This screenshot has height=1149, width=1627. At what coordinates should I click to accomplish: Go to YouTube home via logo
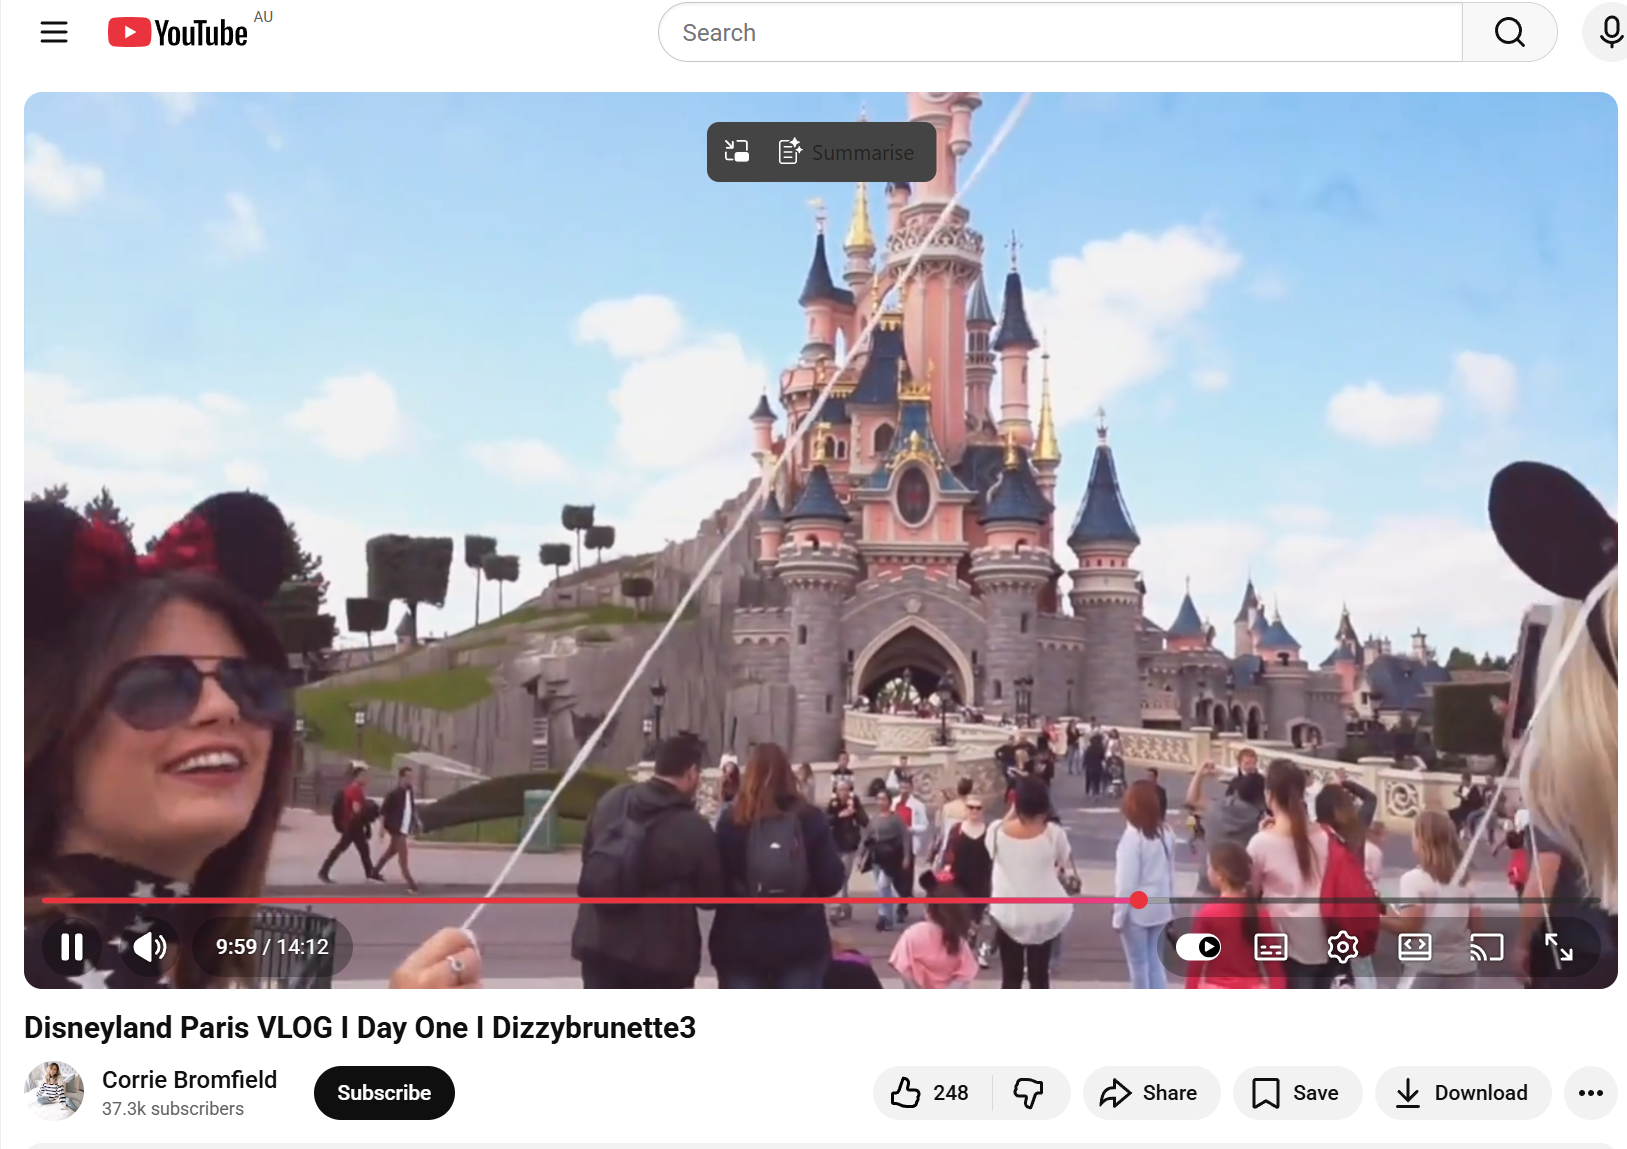click(178, 32)
